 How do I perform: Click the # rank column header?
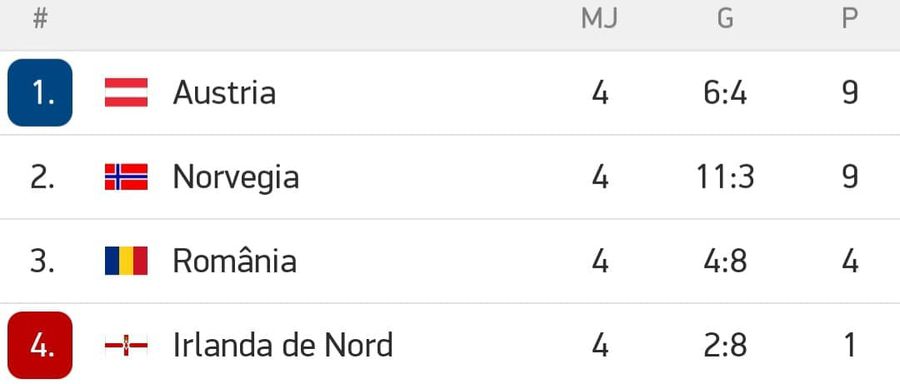(x=40, y=19)
